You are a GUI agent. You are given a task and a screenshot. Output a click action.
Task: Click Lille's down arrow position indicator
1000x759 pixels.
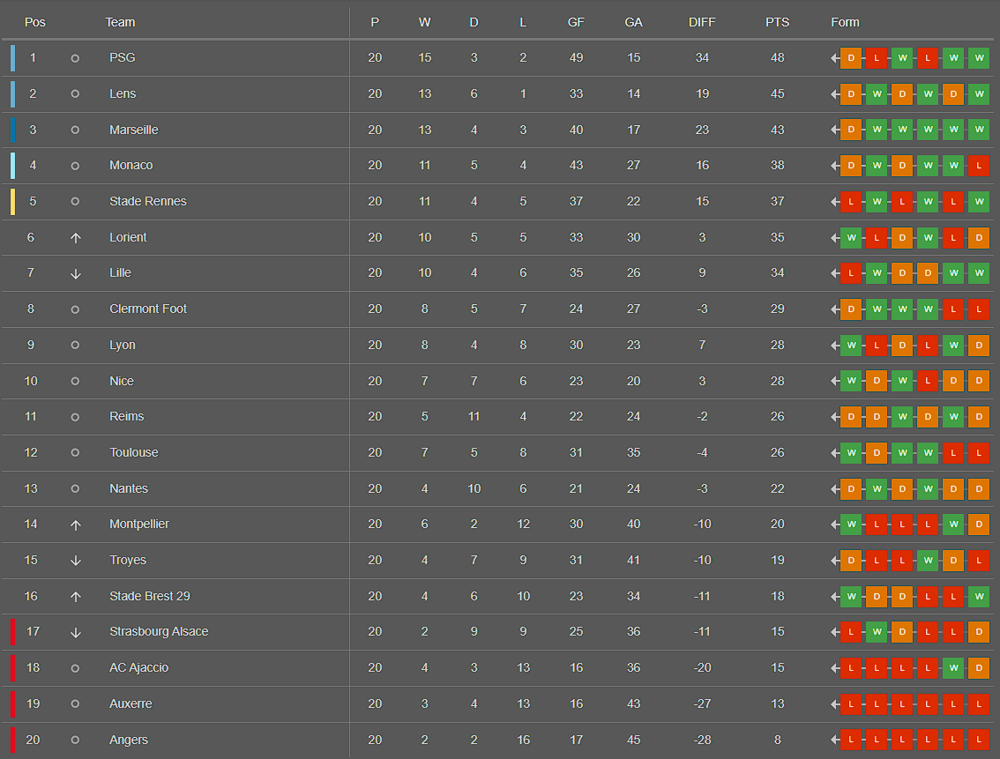click(75, 273)
